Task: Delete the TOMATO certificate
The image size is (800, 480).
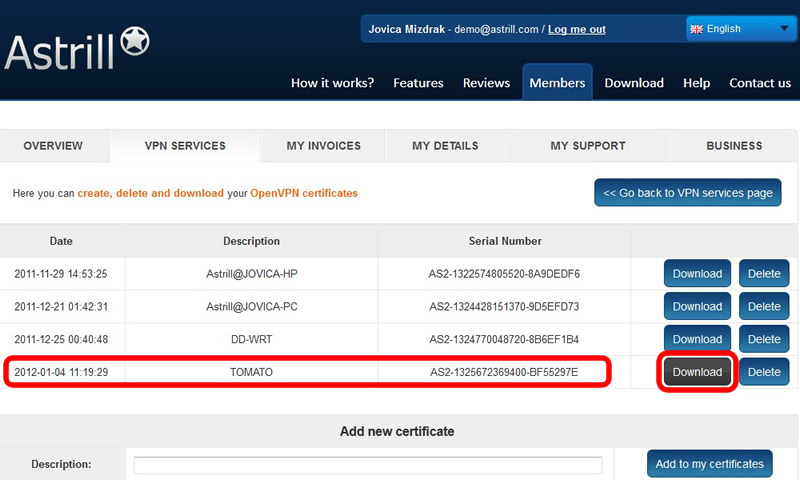Action: [x=764, y=372]
